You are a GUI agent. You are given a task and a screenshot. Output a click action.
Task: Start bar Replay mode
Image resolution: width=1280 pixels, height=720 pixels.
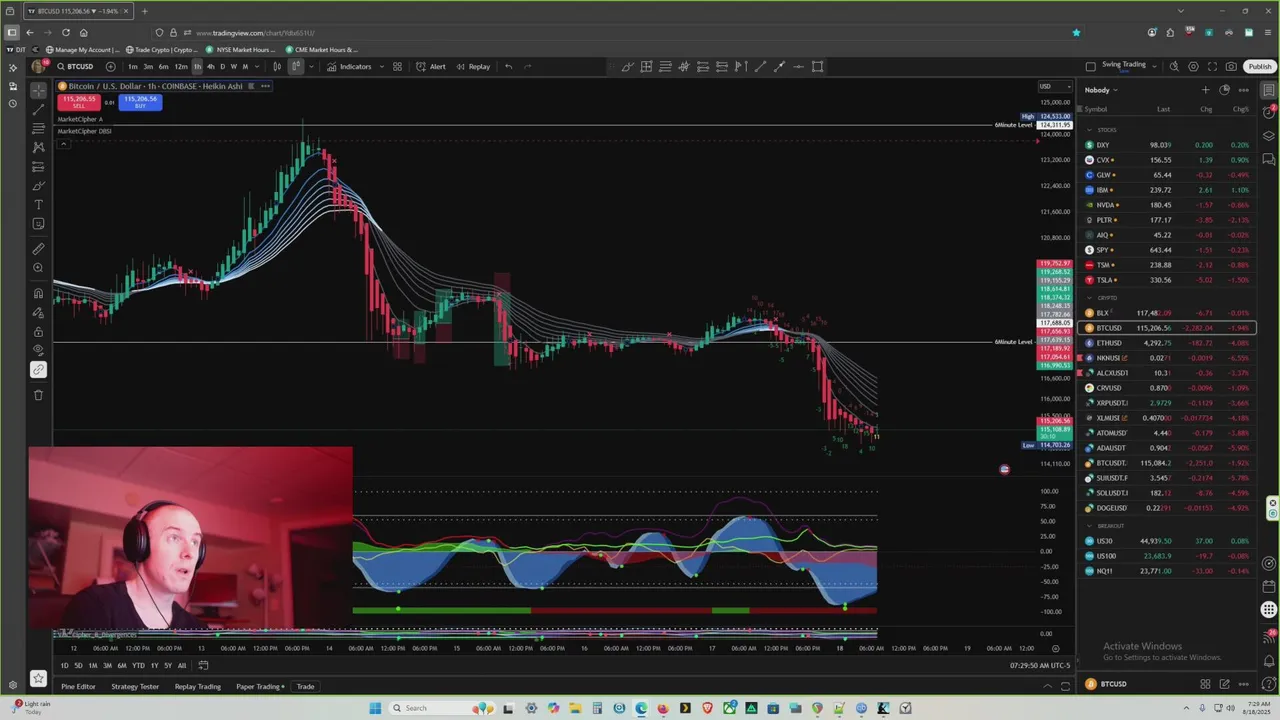[473, 67]
